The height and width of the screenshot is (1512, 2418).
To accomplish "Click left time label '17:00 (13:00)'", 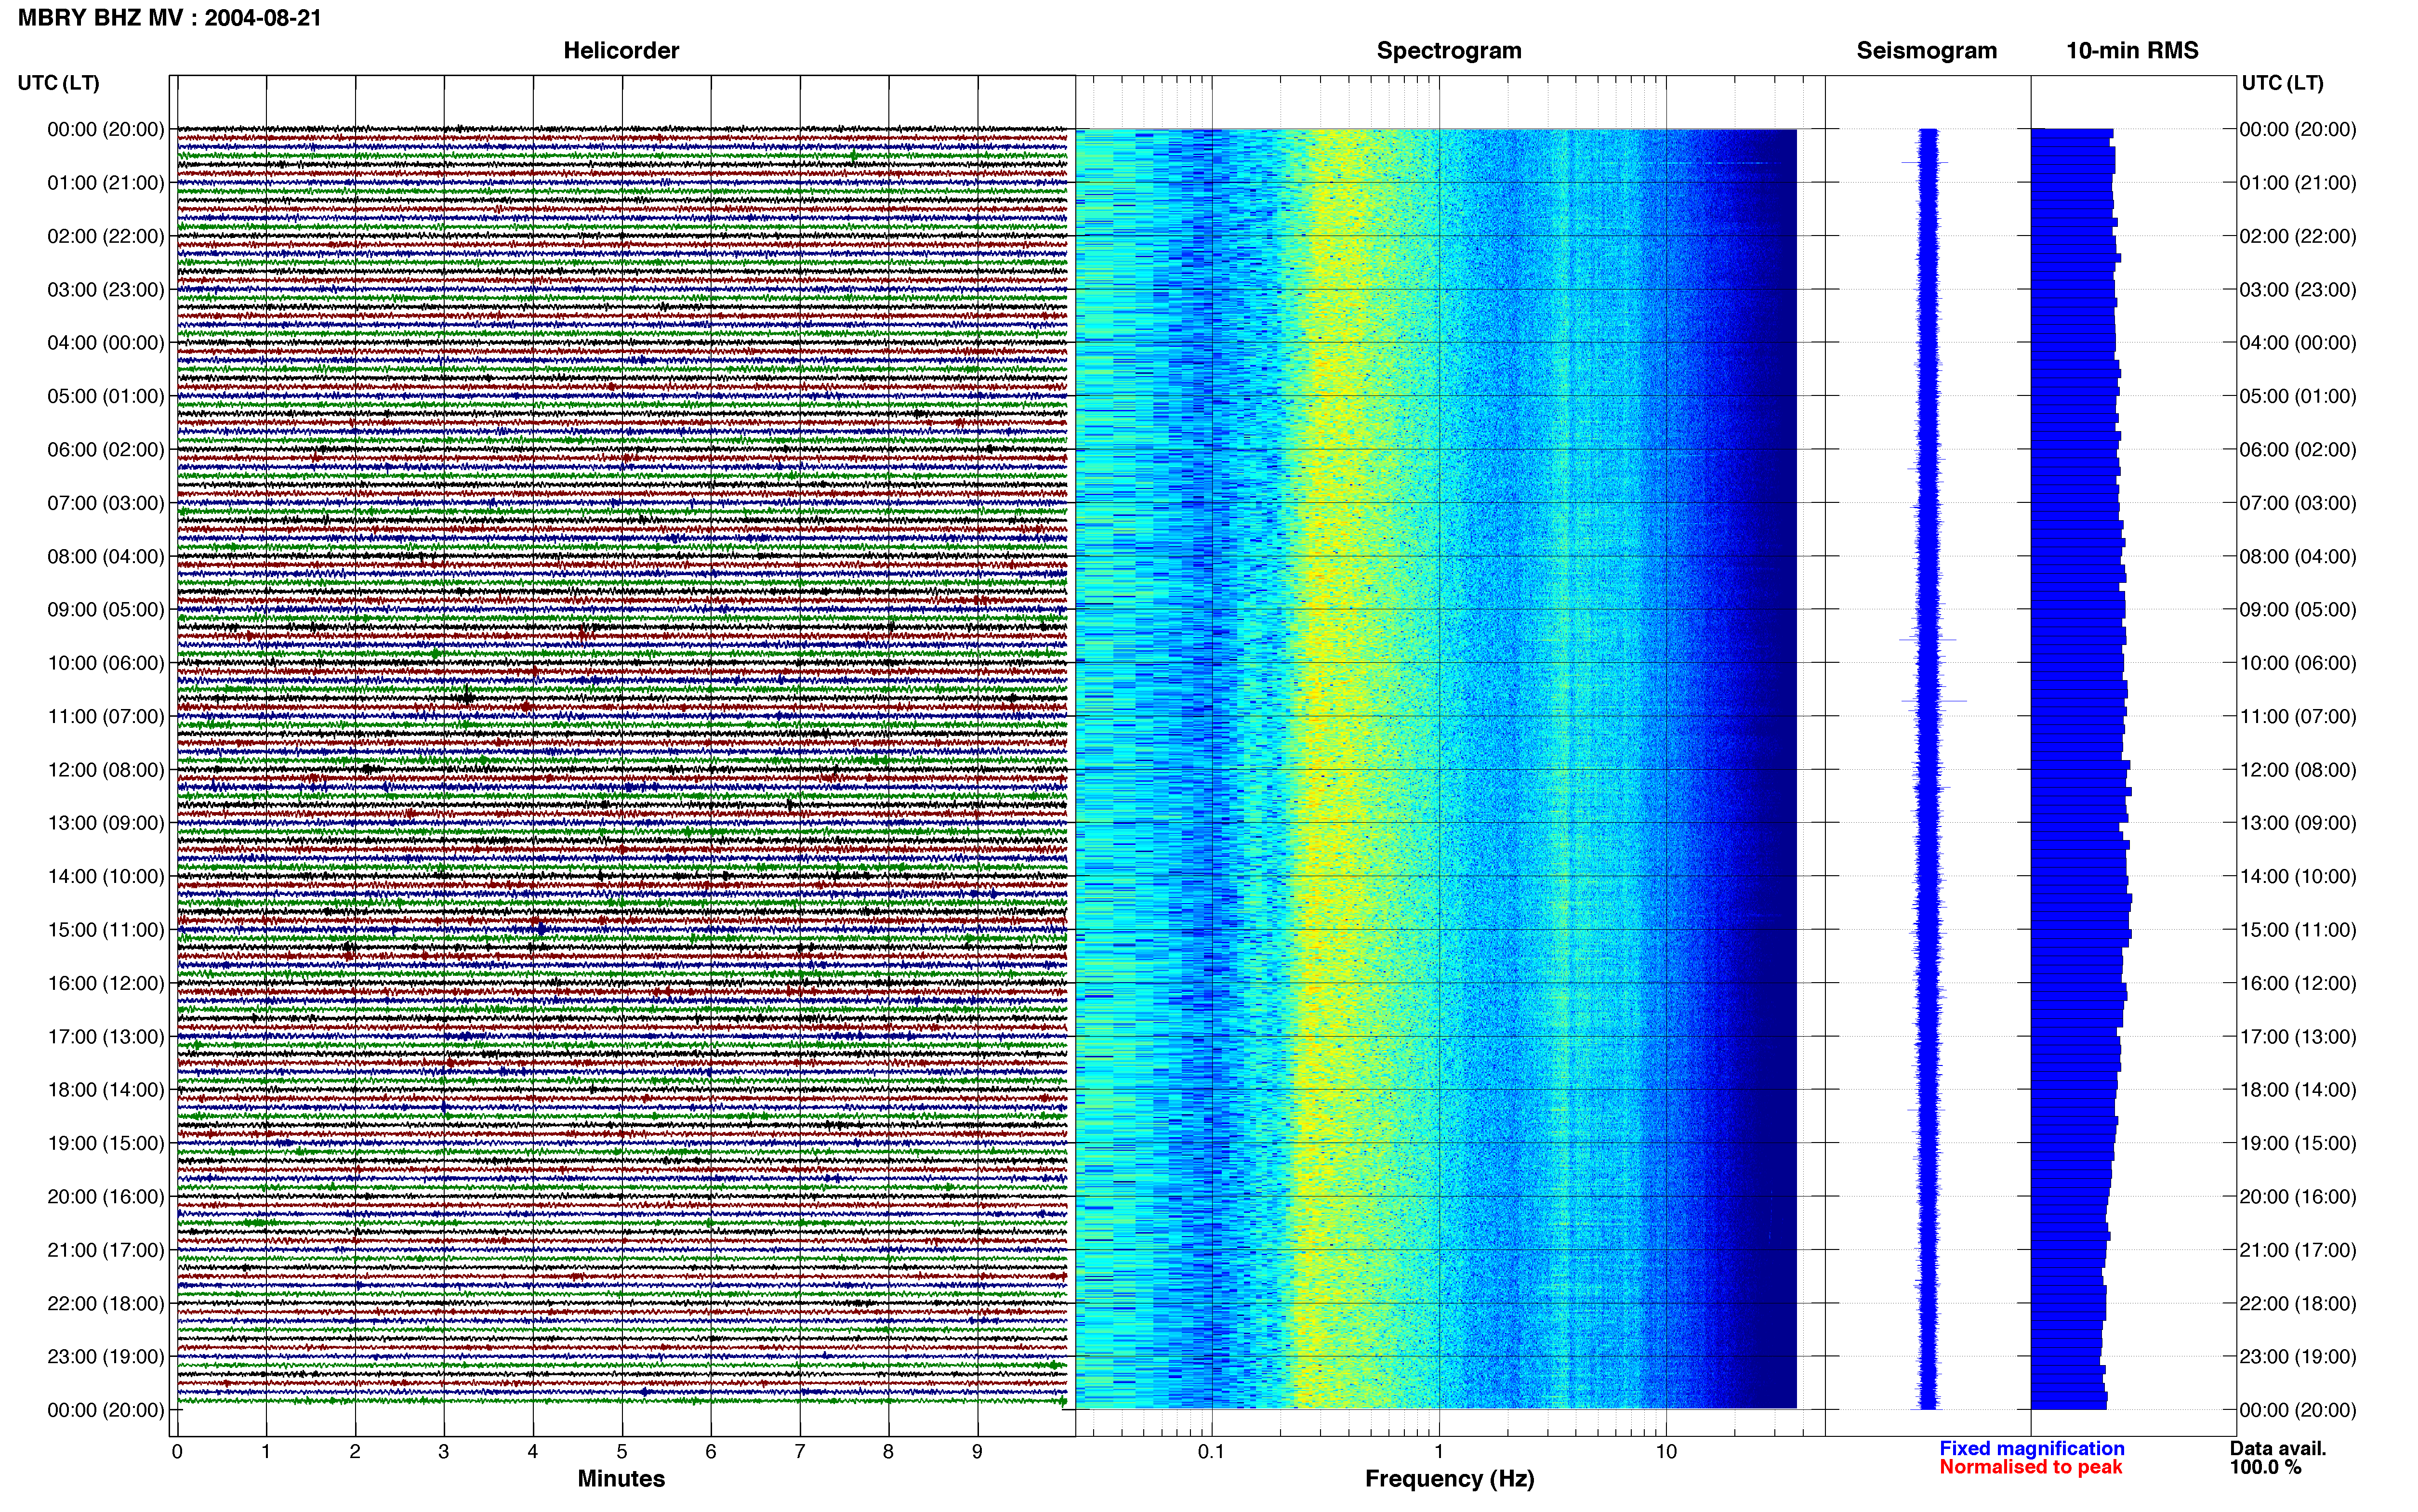I will (106, 1037).
